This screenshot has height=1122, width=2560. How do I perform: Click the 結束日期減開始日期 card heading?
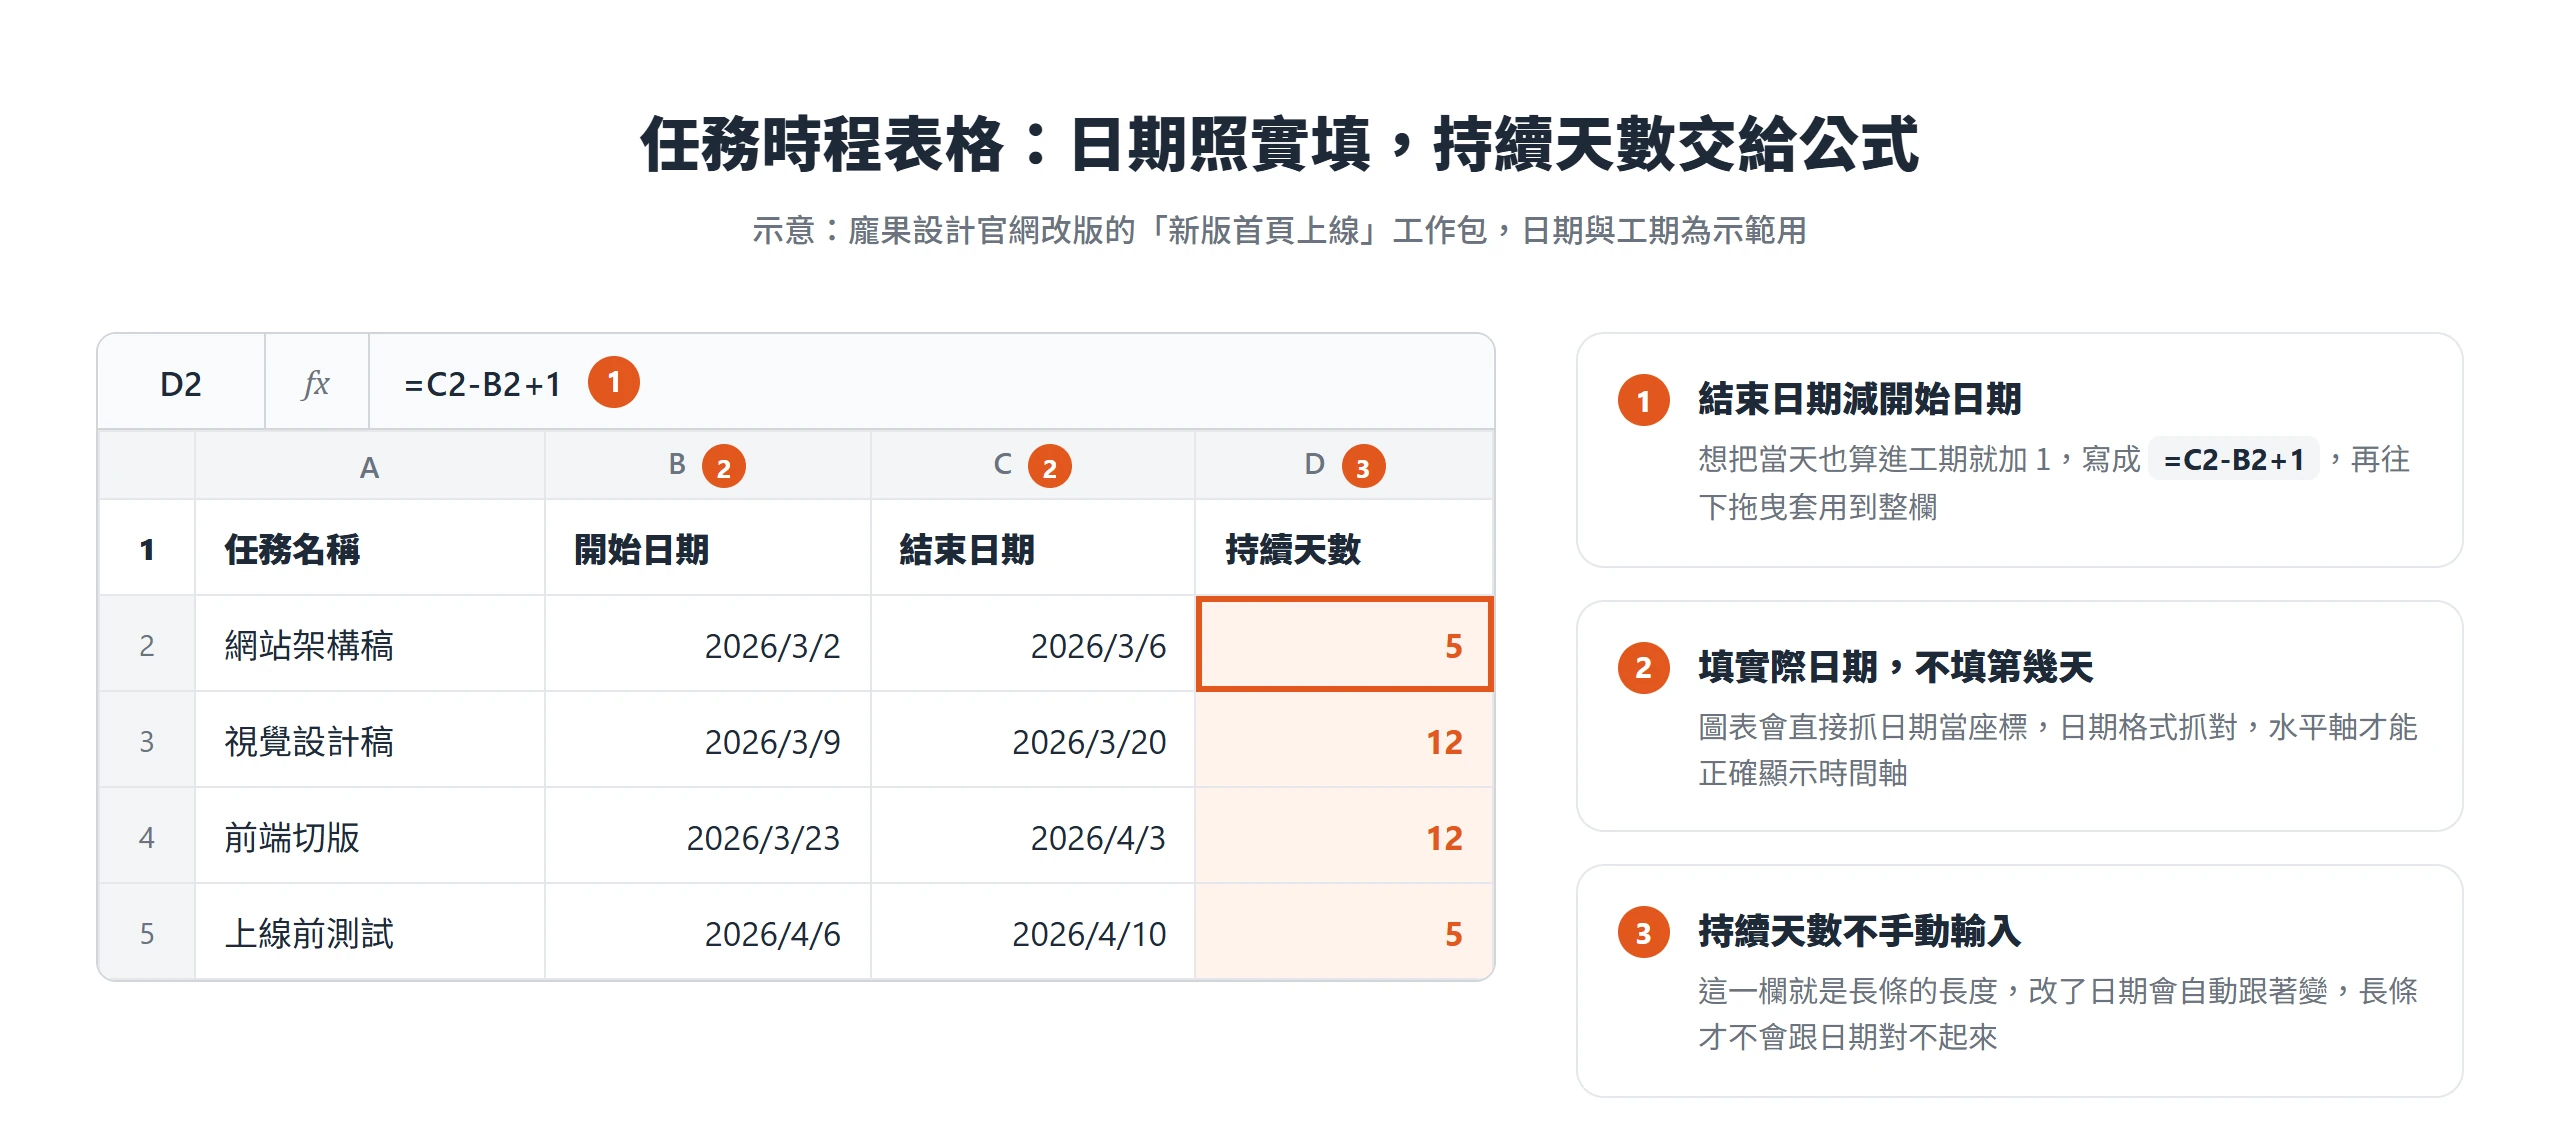click(x=1859, y=399)
